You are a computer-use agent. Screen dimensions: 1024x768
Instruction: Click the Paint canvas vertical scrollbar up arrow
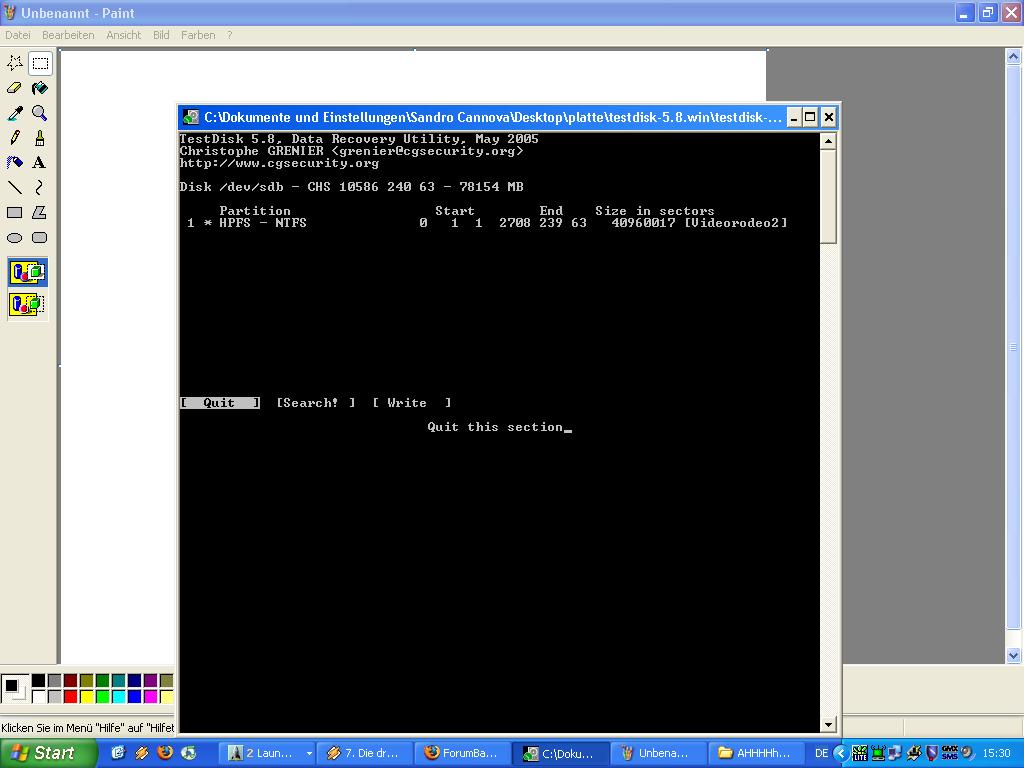[1014, 56]
